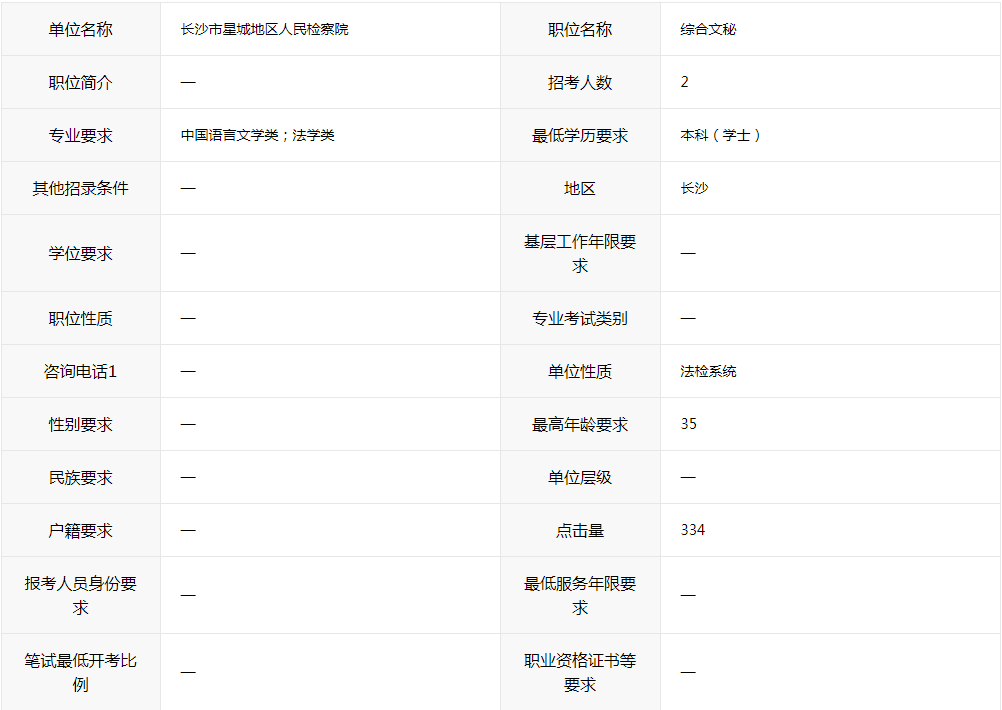Select the 长沙 region value
This screenshot has height=710, width=1002.
click(x=694, y=189)
